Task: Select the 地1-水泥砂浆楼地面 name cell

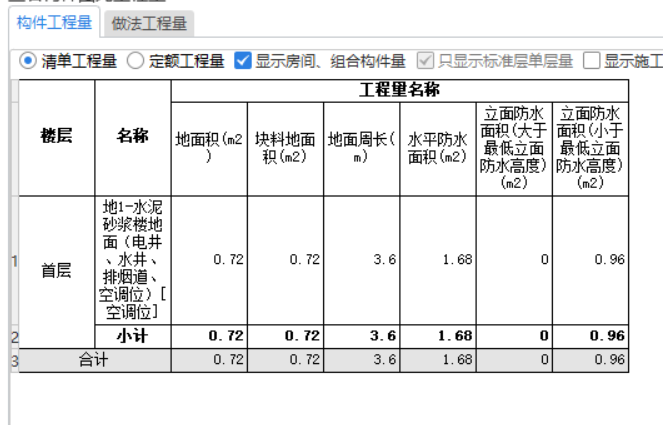Action: [x=133, y=260]
